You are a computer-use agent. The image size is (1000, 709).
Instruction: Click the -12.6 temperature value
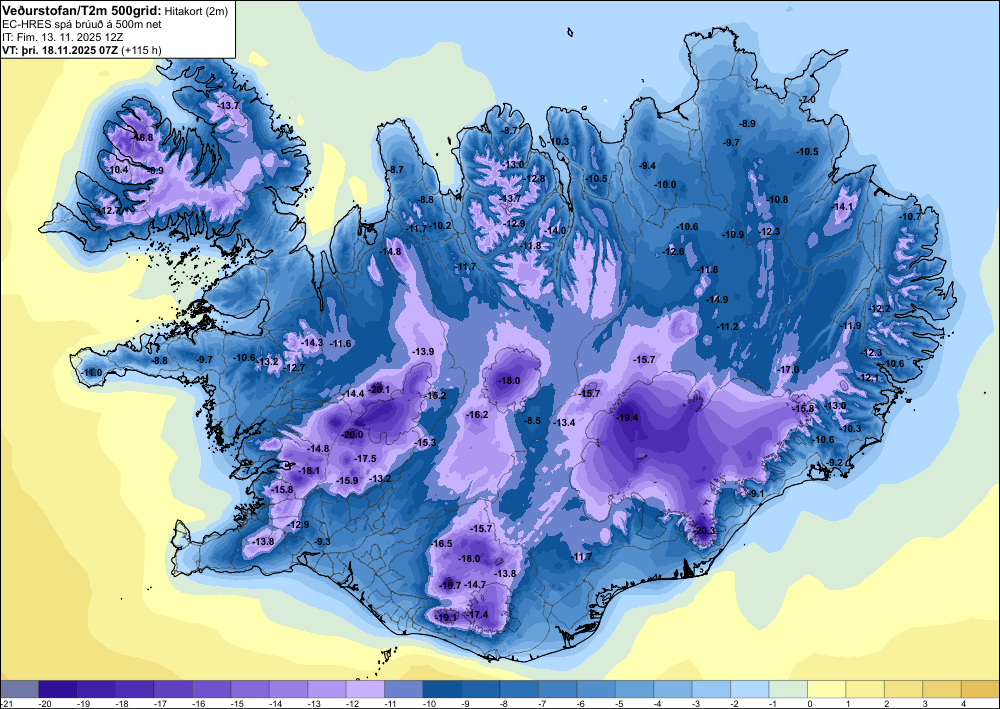tap(673, 252)
